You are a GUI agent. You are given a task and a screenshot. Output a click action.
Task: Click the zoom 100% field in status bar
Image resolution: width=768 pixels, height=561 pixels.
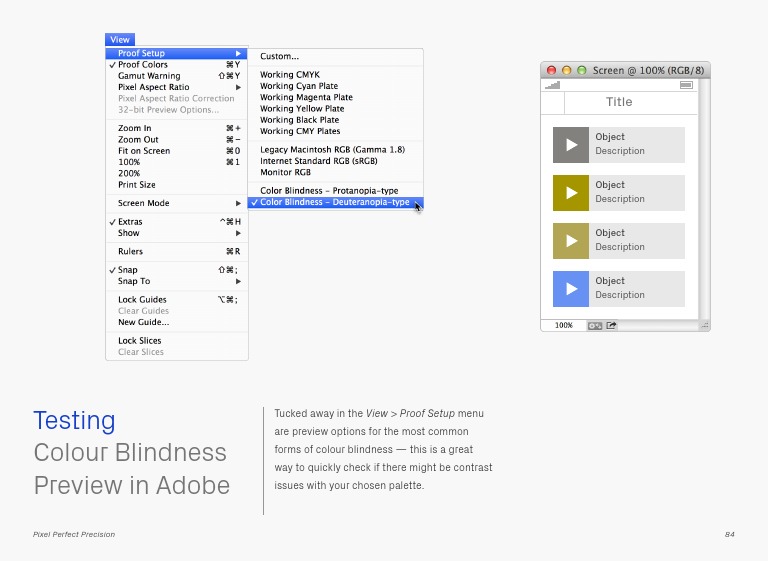click(x=564, y=325)
